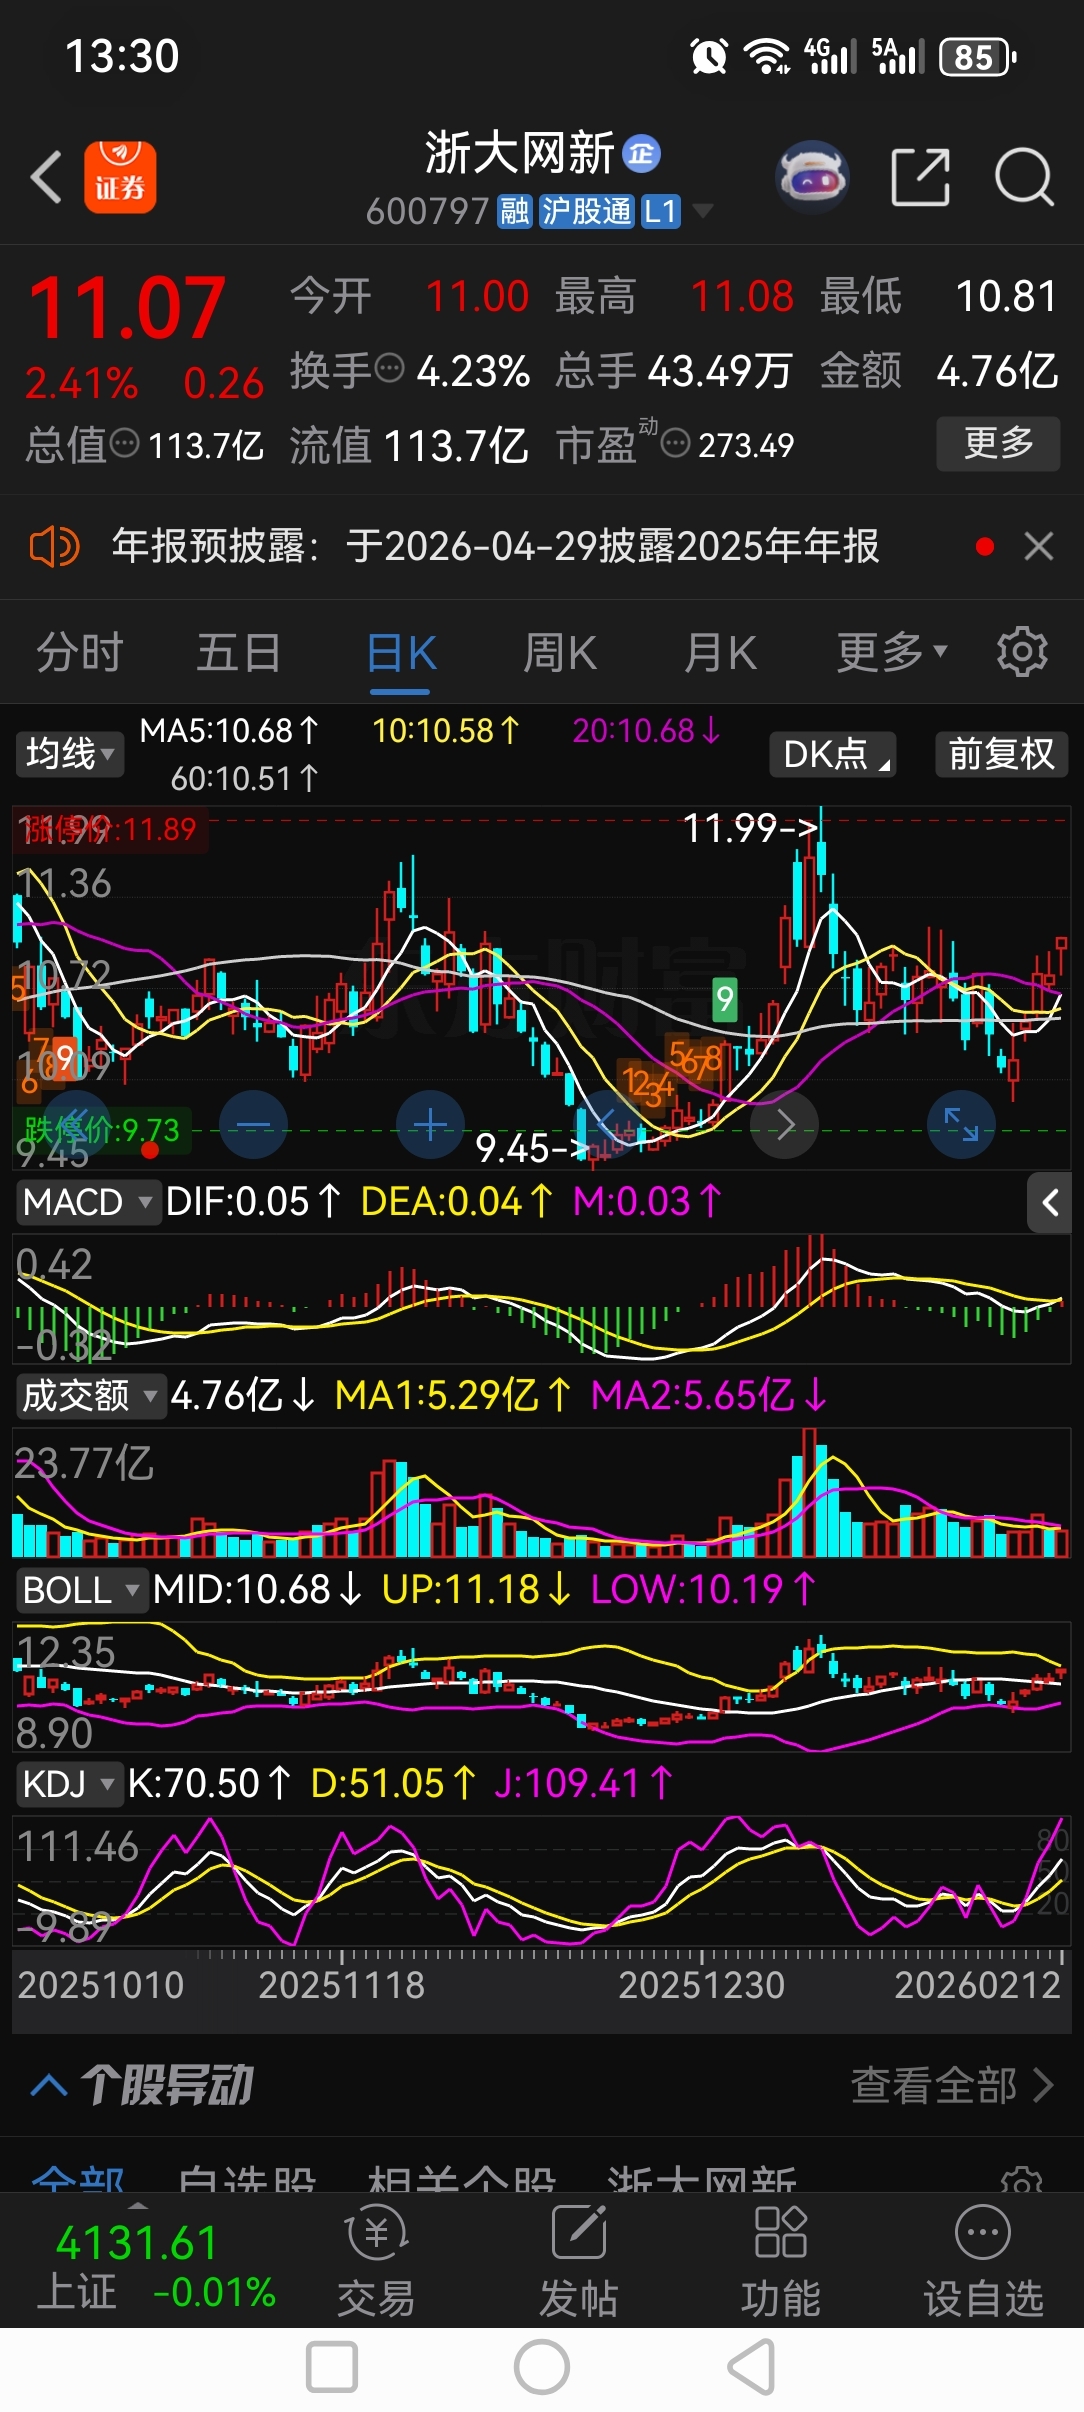
Task: Open the 功能 functions icon
Action: tap(781, 2262)
